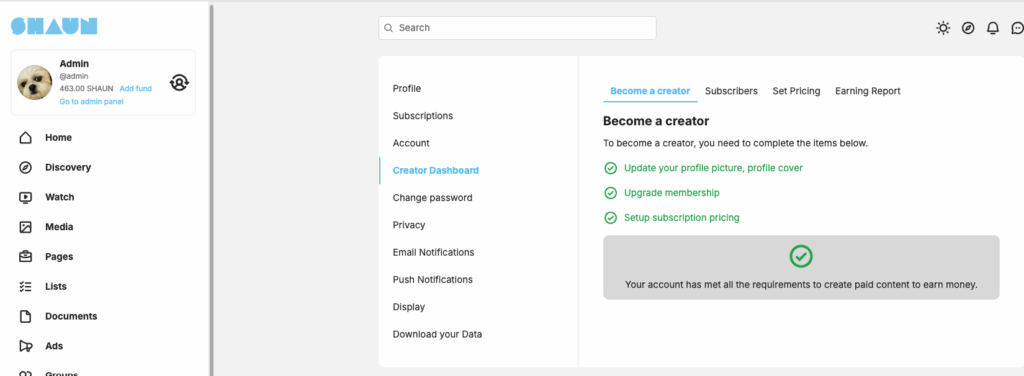Click the Pages briefcase icon
1024x376 pixels.
25,257
